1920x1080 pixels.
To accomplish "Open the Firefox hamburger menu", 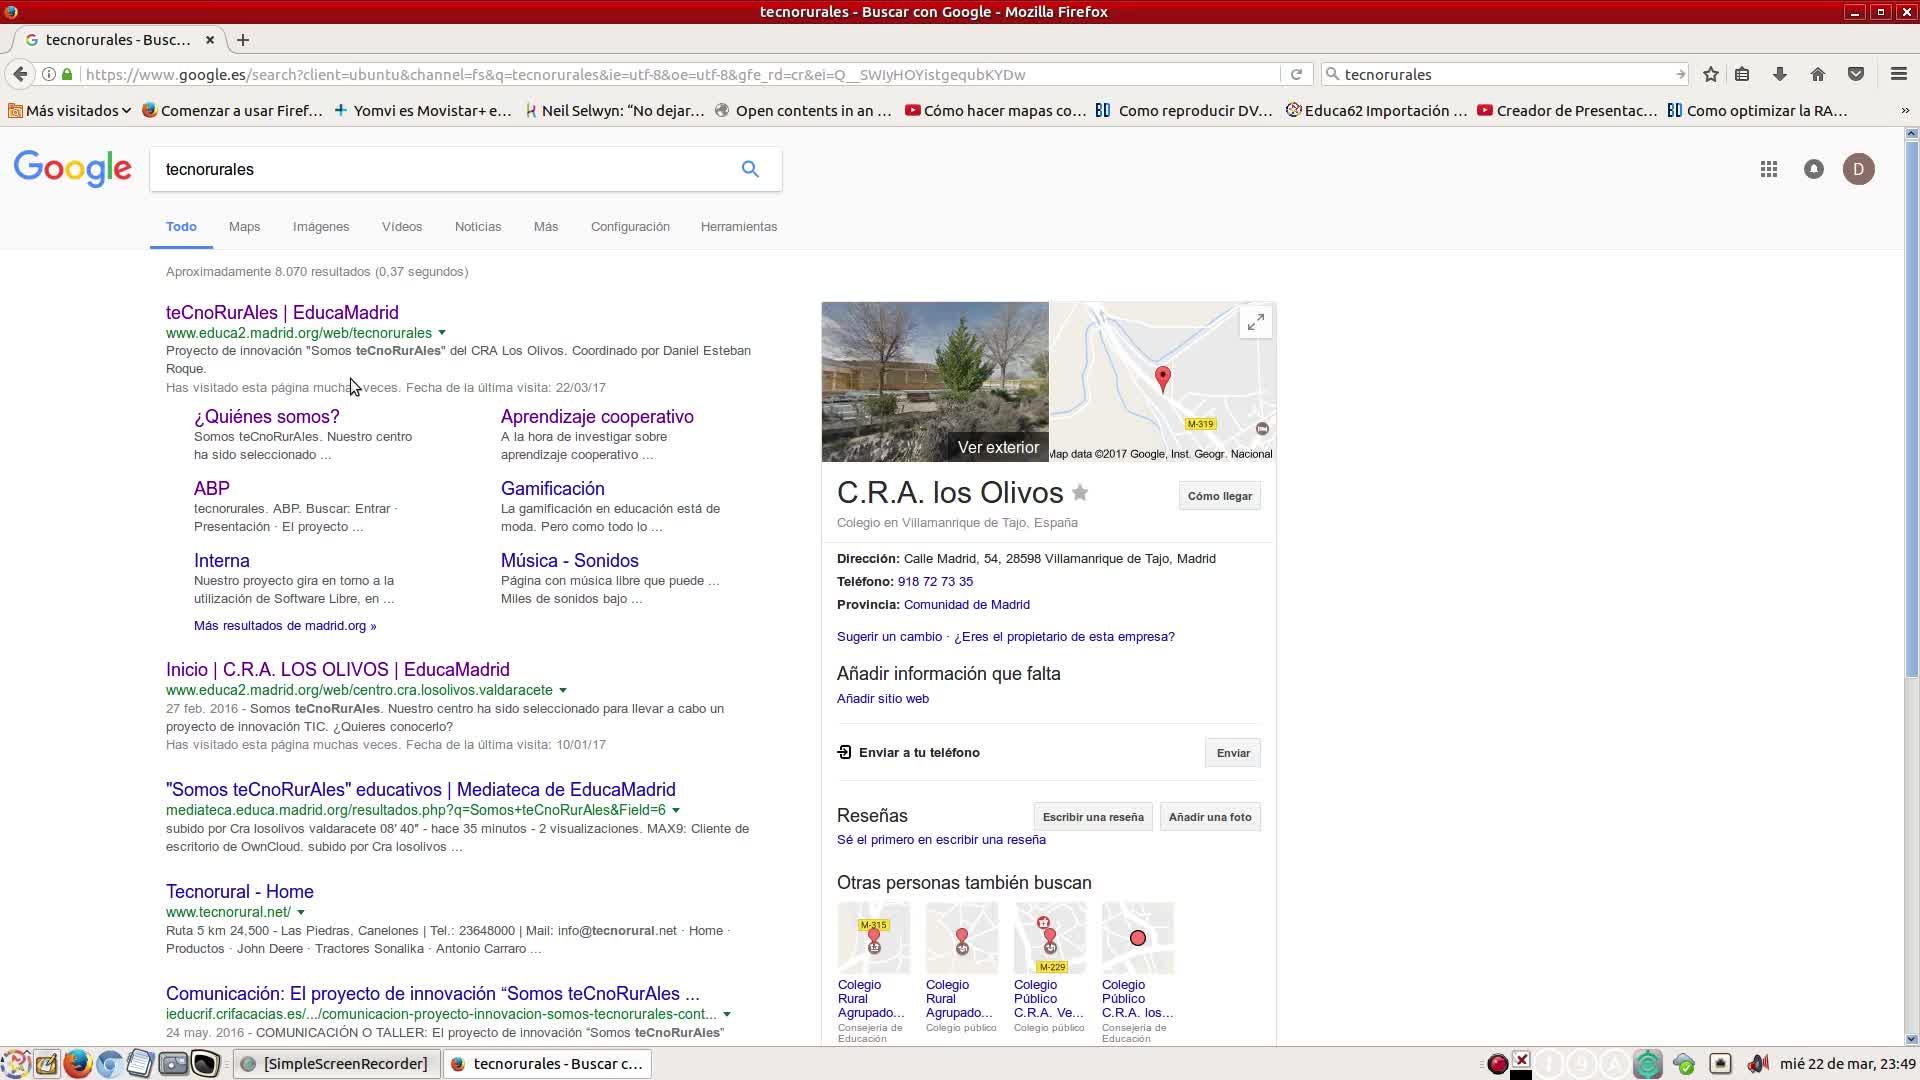I will point(1898,74).
